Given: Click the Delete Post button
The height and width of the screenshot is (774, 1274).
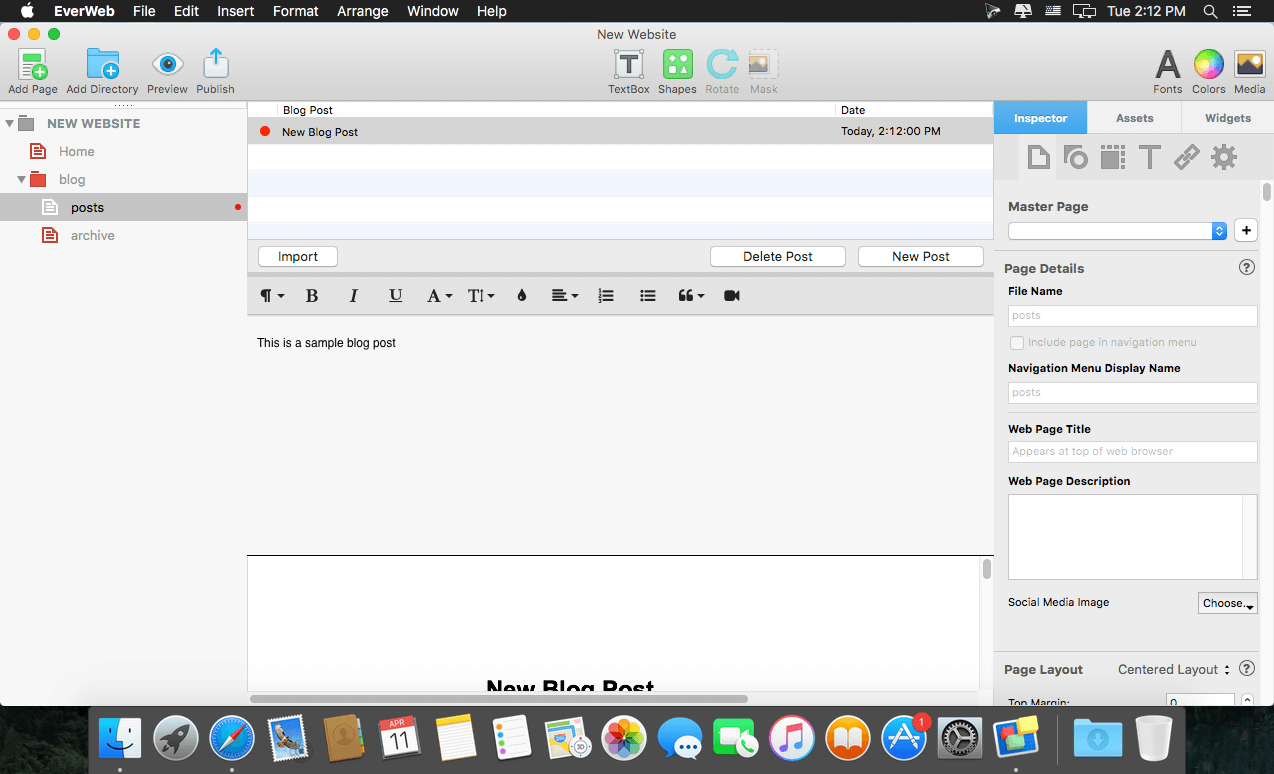Looking at the screenshot, I should coord(777,257).
